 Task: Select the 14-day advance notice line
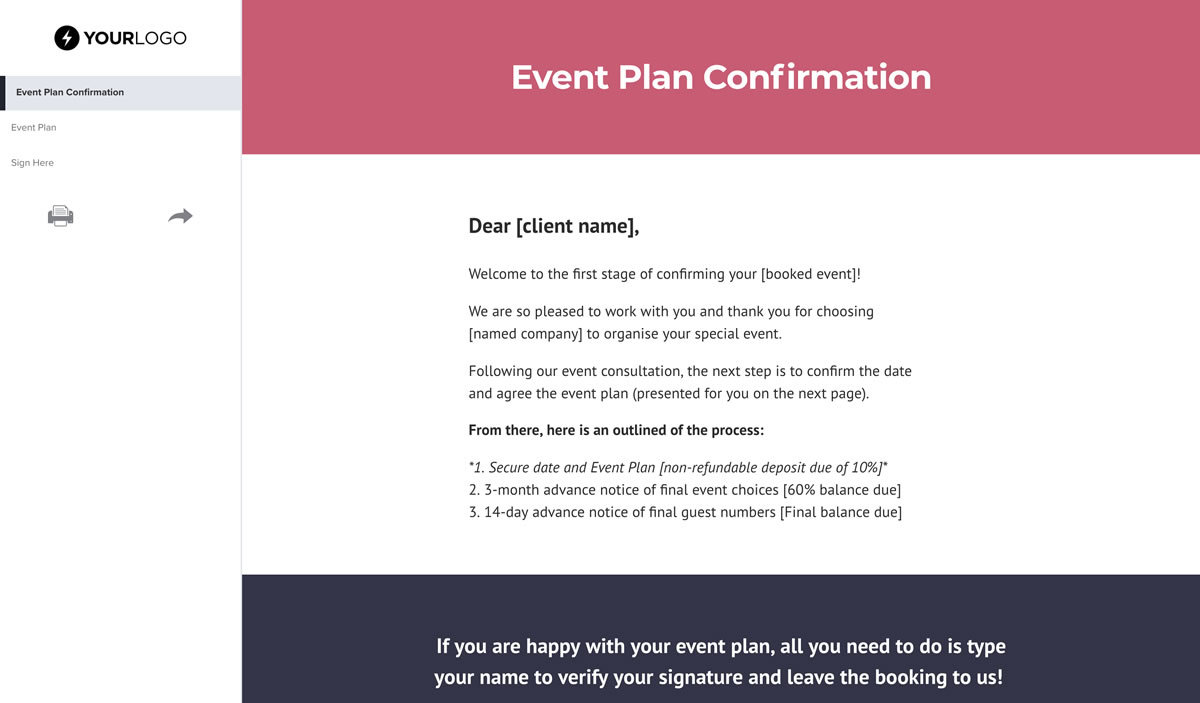(x=684, y=511)
